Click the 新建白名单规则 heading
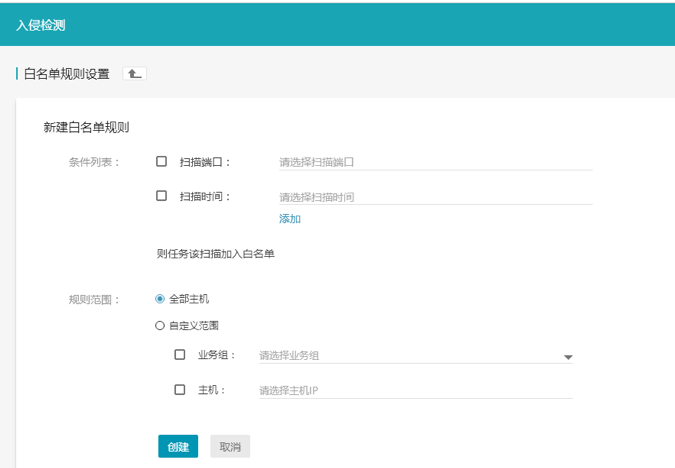 (86, 127)
